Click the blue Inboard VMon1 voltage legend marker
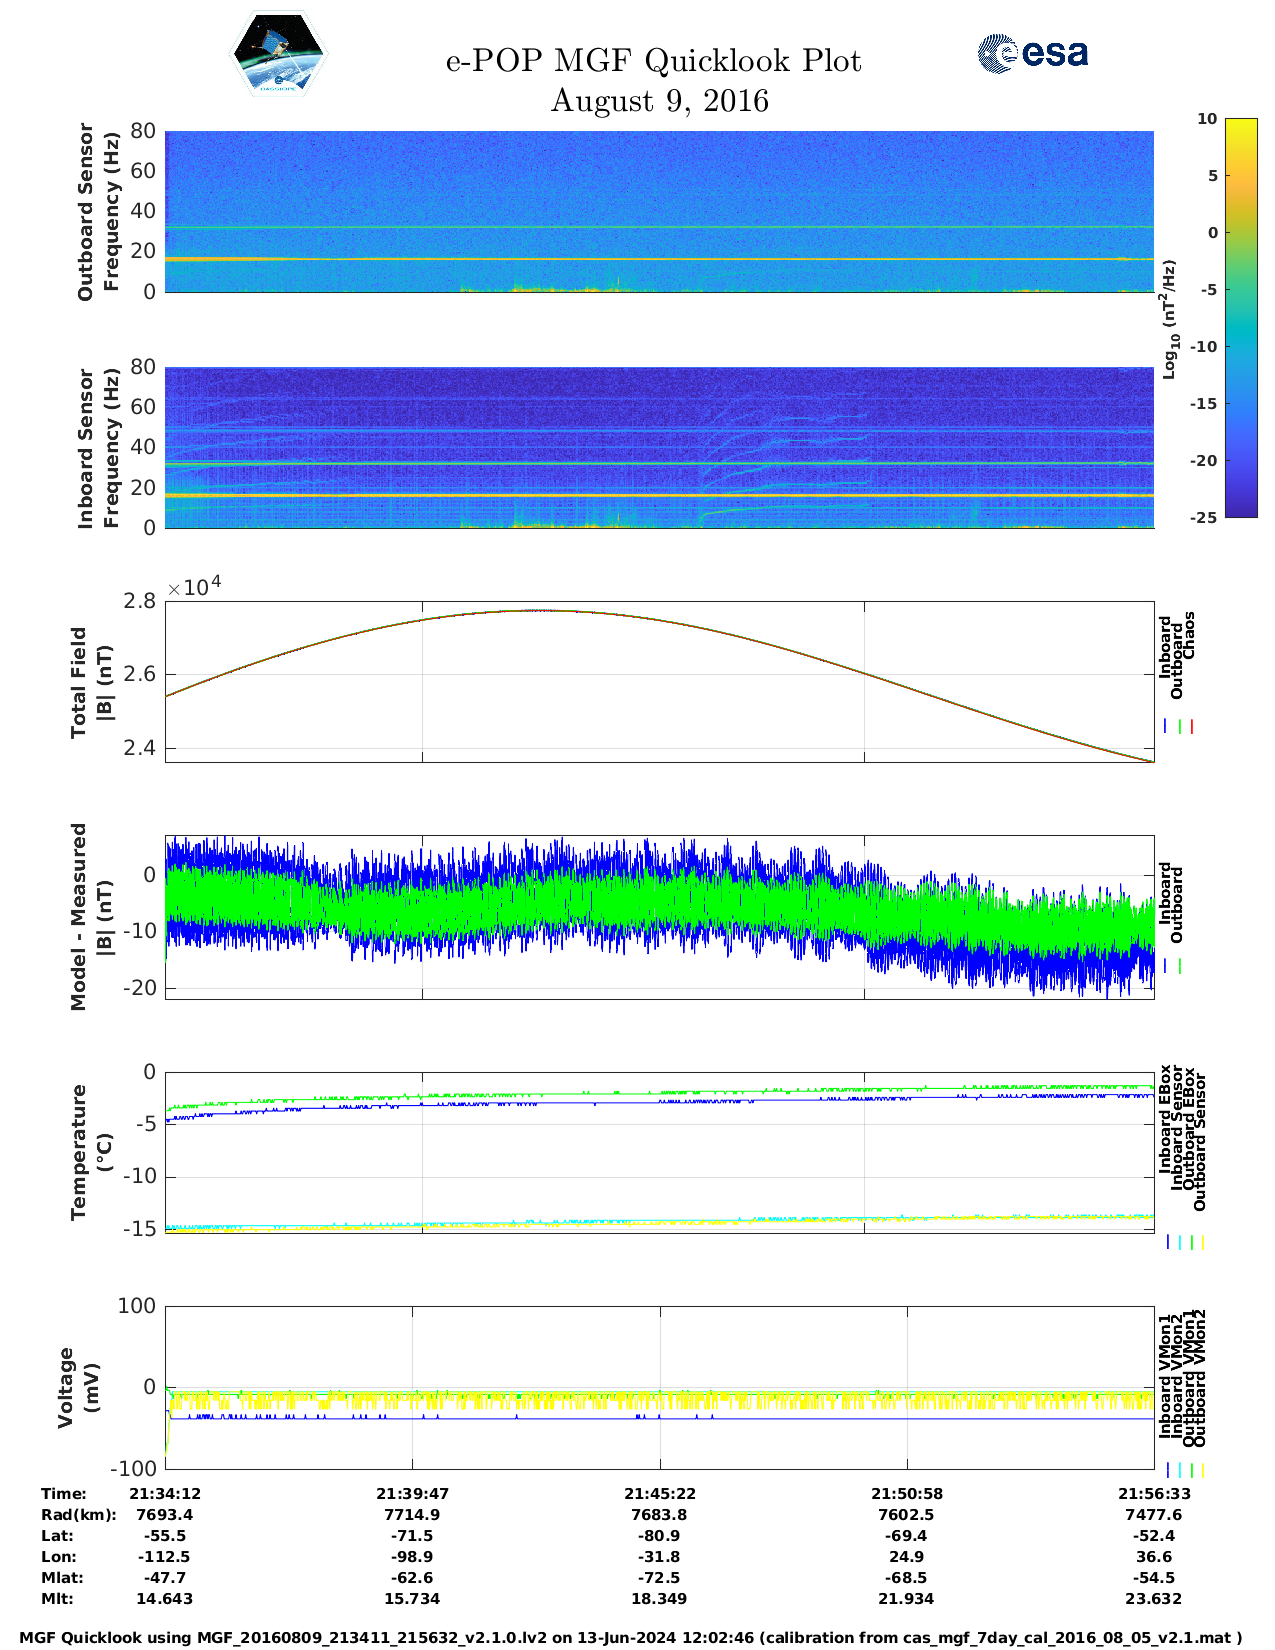 pos(1168,1470)
